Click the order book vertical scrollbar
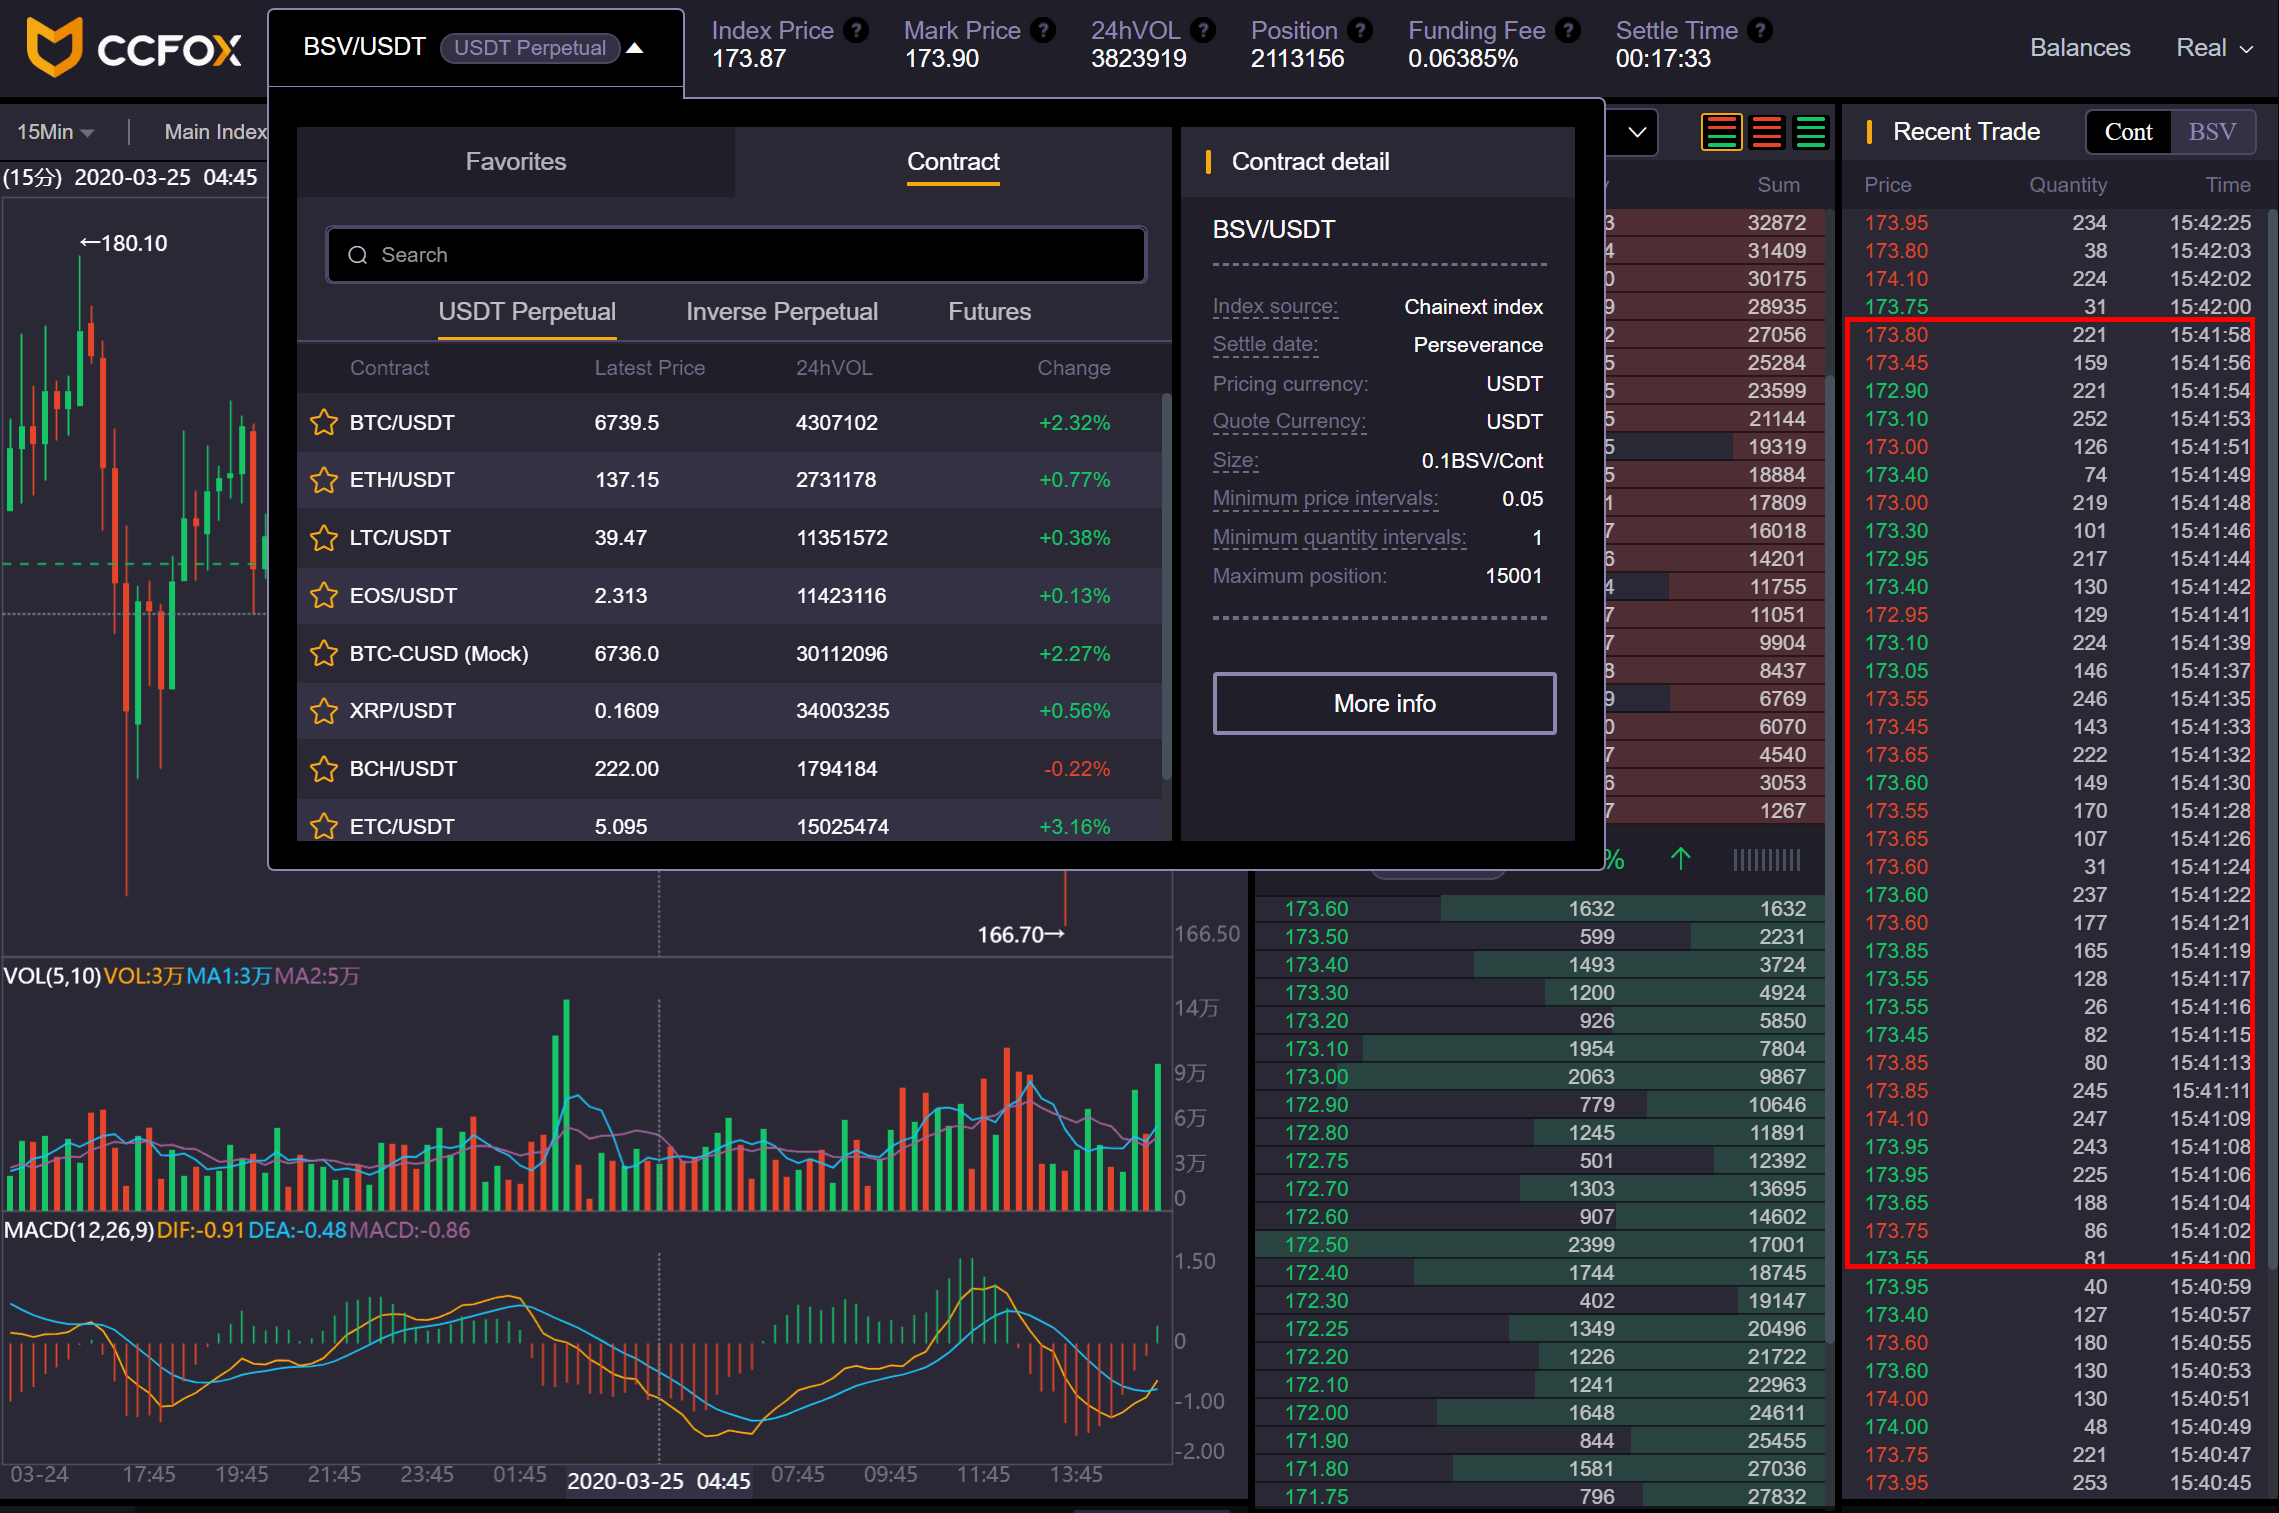The width and height of the screenshot is (2279, 1513). [x=1830, y=860]
